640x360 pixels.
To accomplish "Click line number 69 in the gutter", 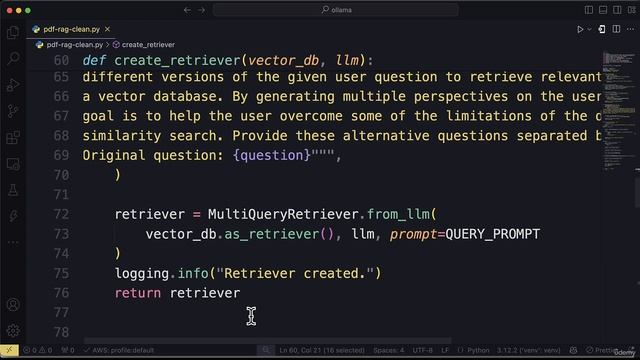I will click(x=61, y=156).
